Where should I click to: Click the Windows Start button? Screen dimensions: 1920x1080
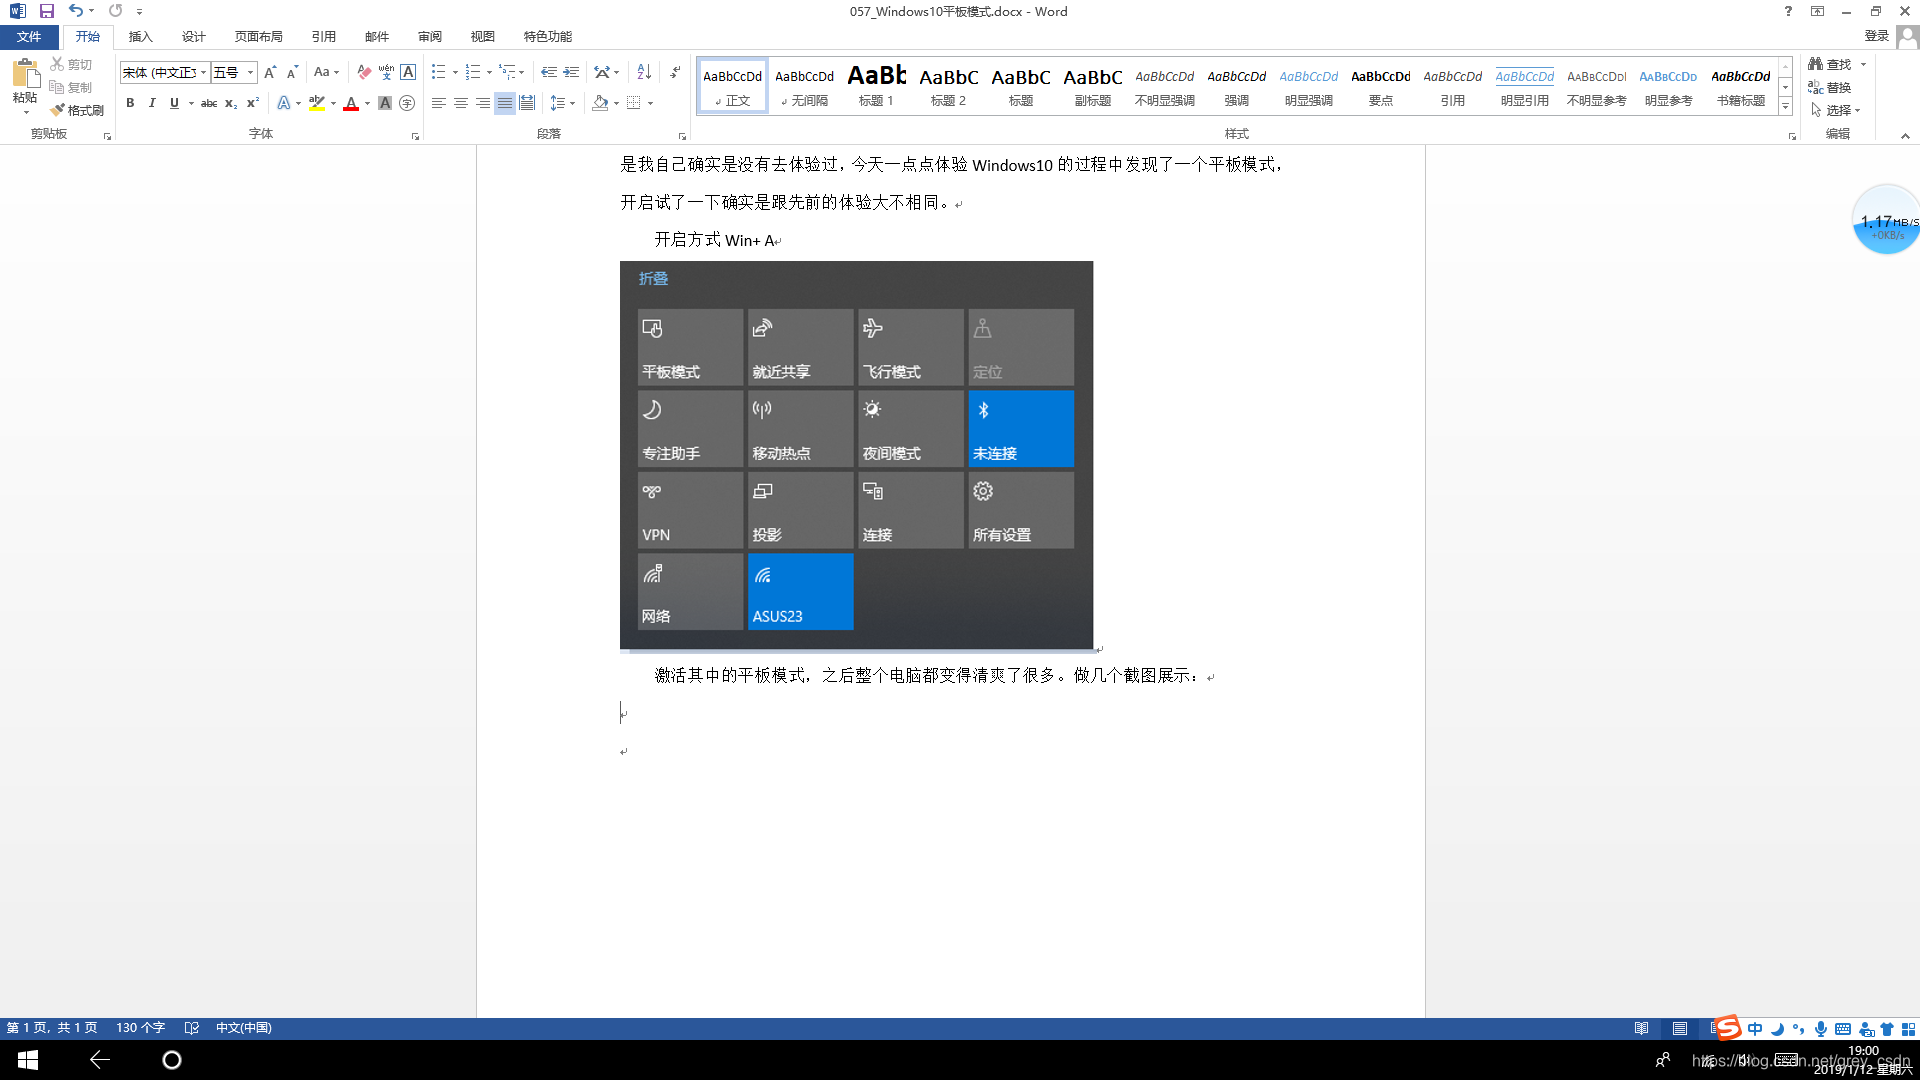28,1060
